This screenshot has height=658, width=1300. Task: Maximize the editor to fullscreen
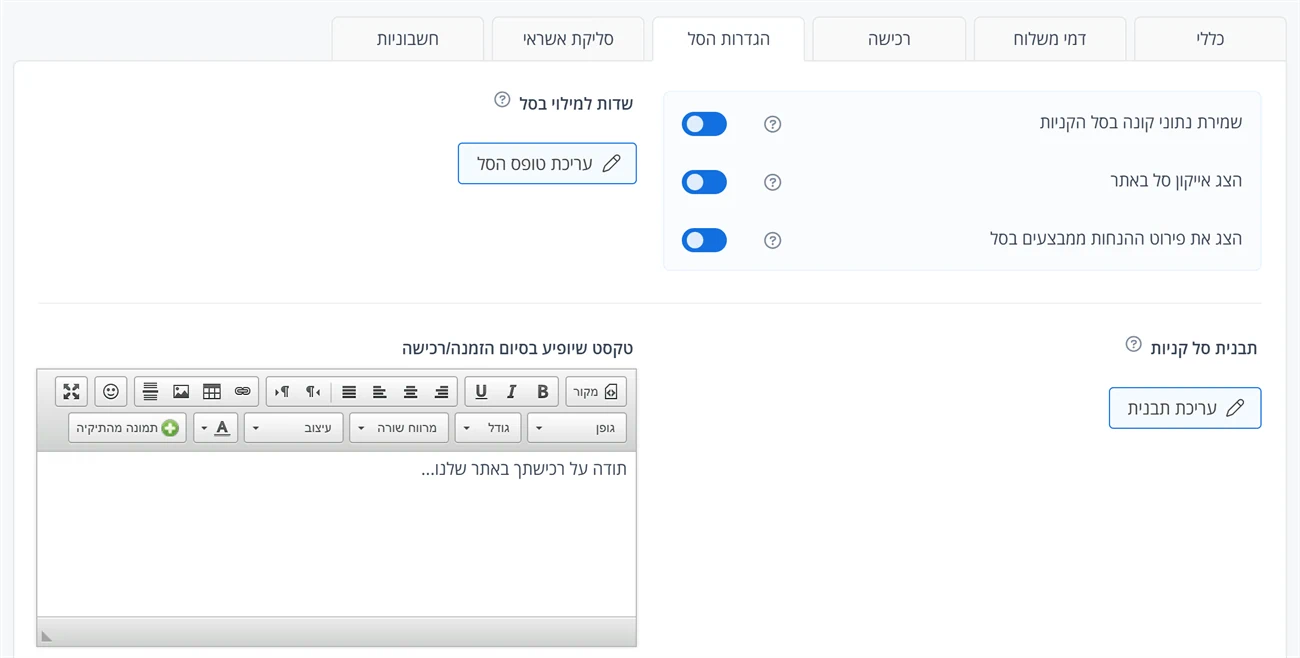71,392
